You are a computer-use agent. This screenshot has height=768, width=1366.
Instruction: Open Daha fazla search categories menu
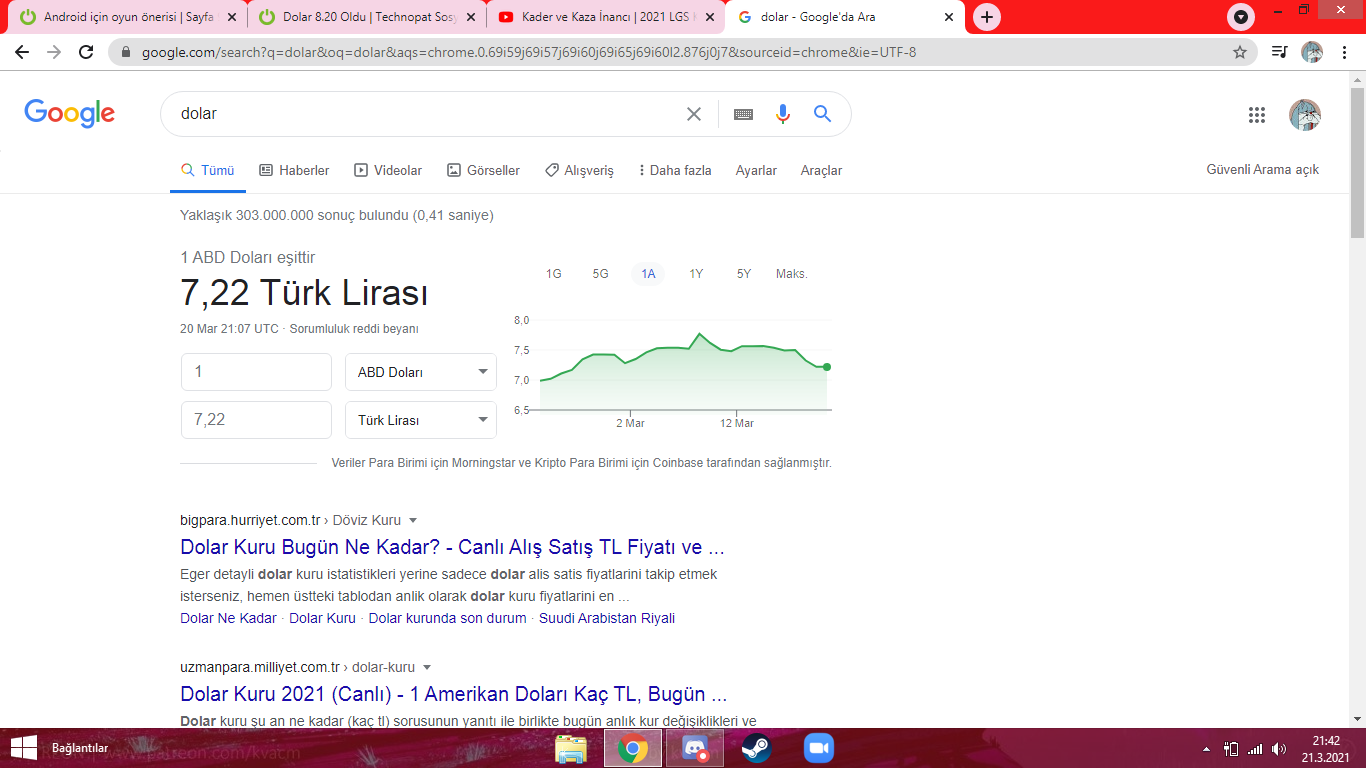tap(675, 171)
